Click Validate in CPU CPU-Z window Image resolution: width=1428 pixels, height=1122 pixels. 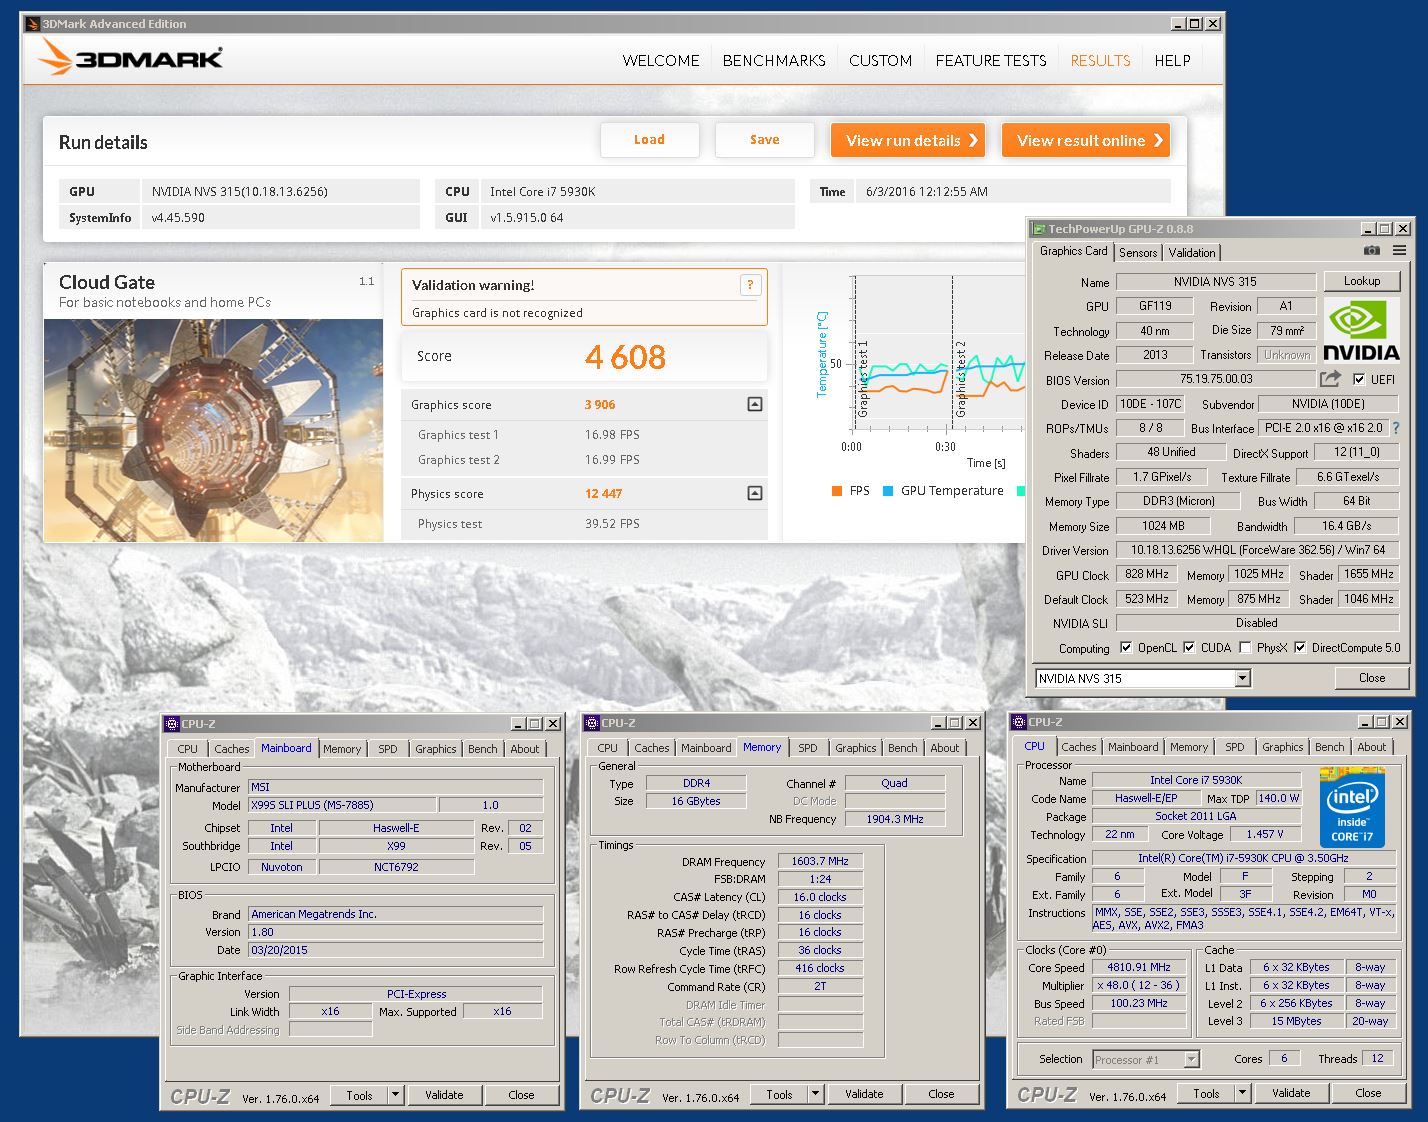point(1291,1093)
